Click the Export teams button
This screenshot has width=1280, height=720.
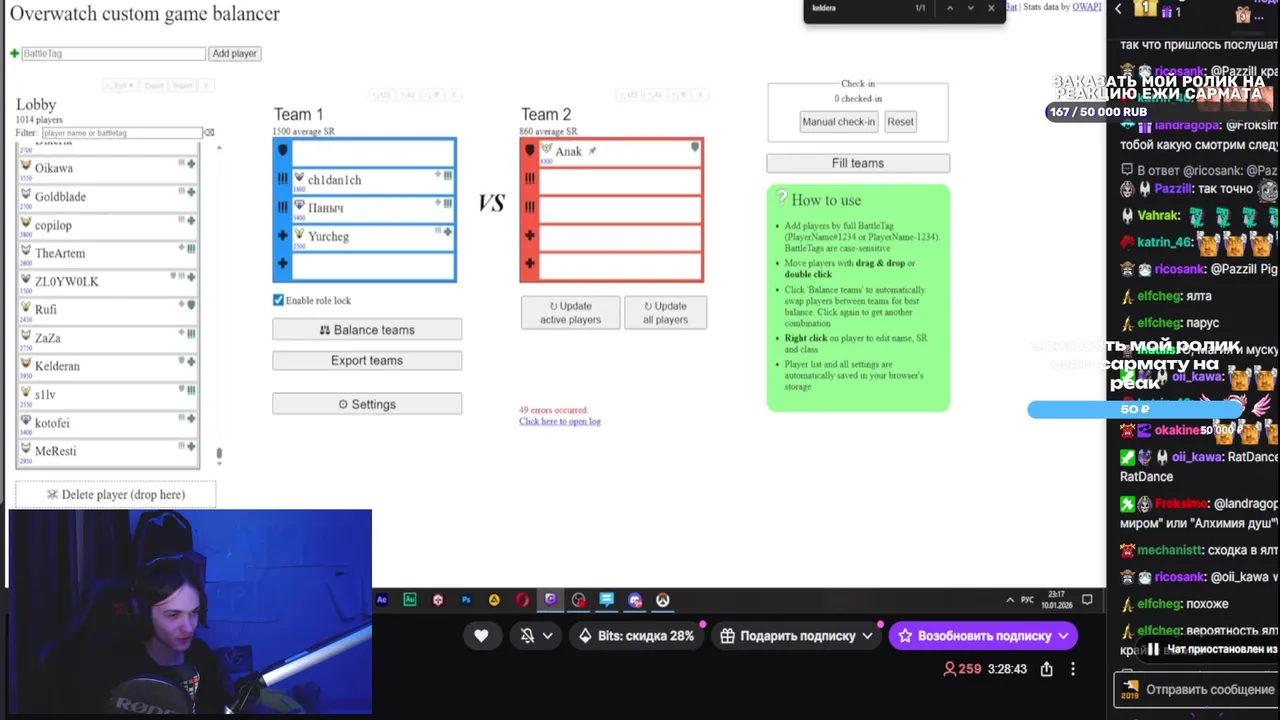[367, 361]
